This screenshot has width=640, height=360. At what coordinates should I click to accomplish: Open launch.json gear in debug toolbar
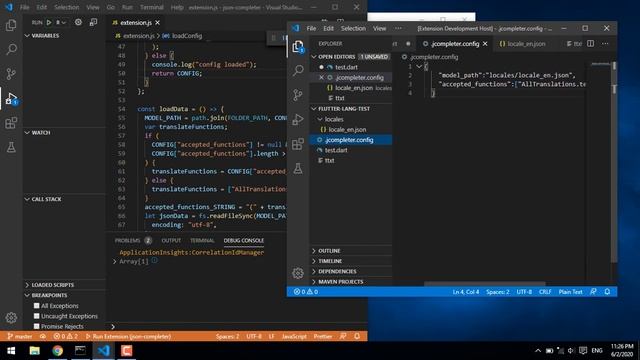pyautogui.click(x=78, y=22)
